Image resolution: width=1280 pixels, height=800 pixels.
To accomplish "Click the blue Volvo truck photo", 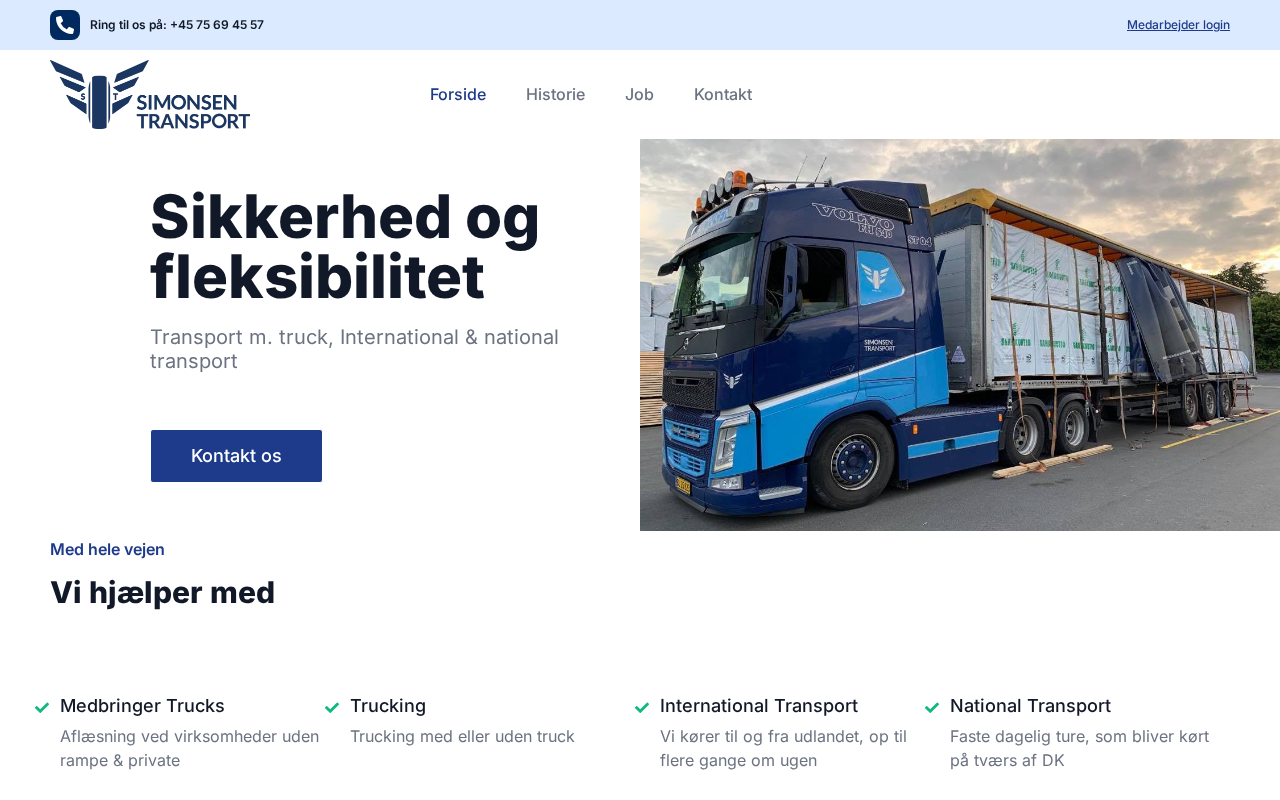I will (960, 335).
